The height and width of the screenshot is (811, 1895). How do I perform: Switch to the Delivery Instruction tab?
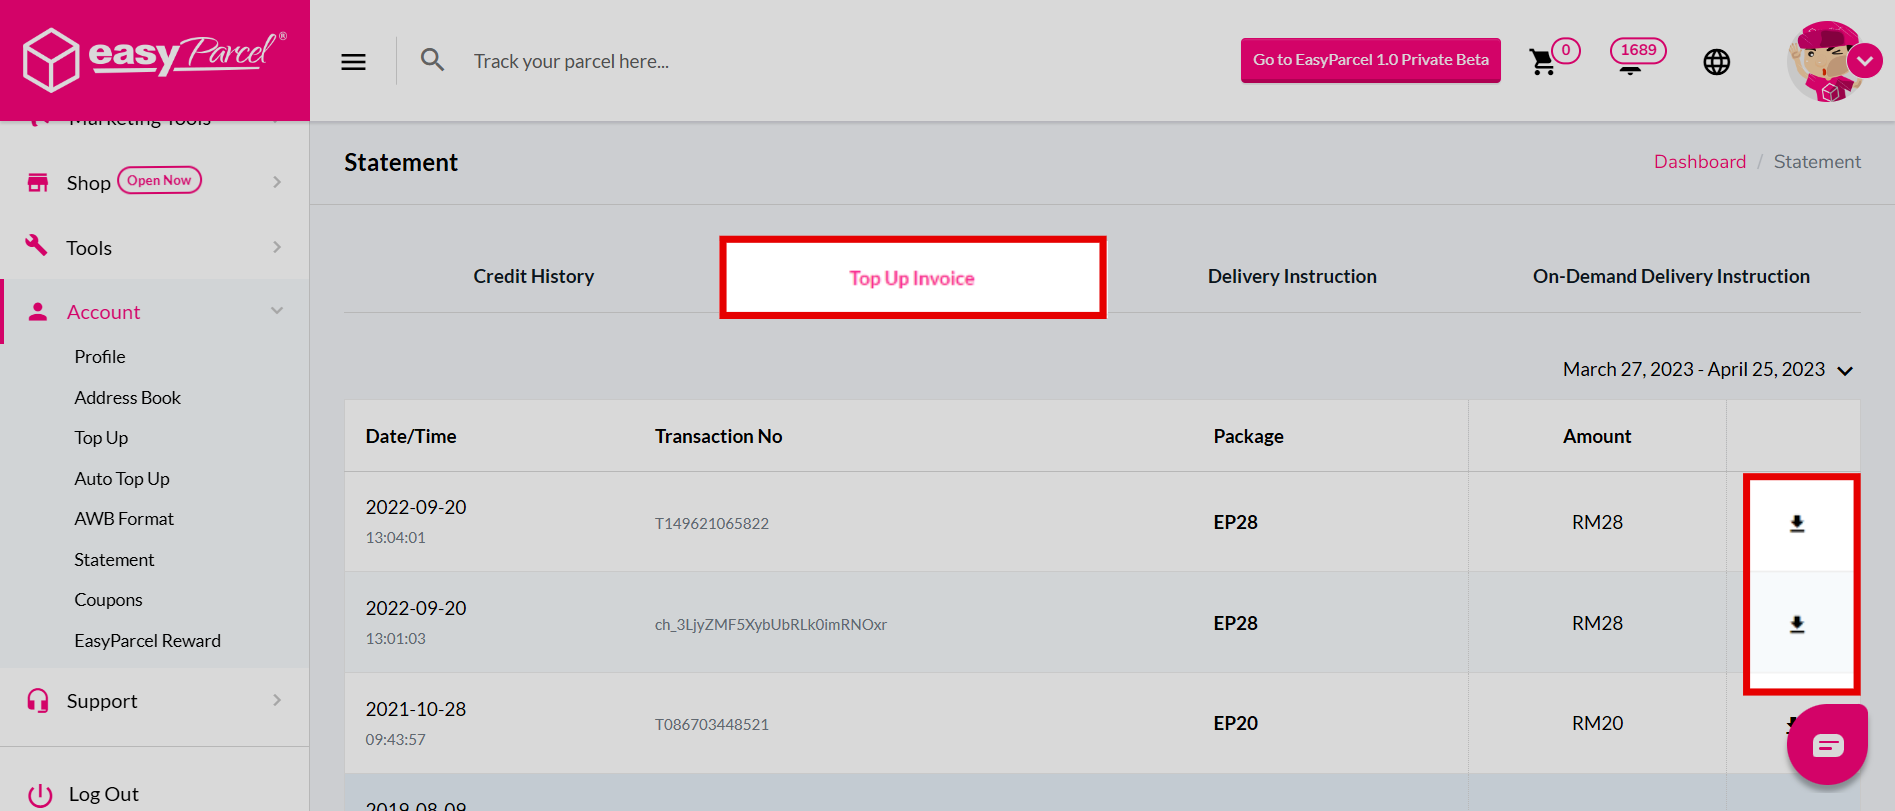(x=1292, y=276)
